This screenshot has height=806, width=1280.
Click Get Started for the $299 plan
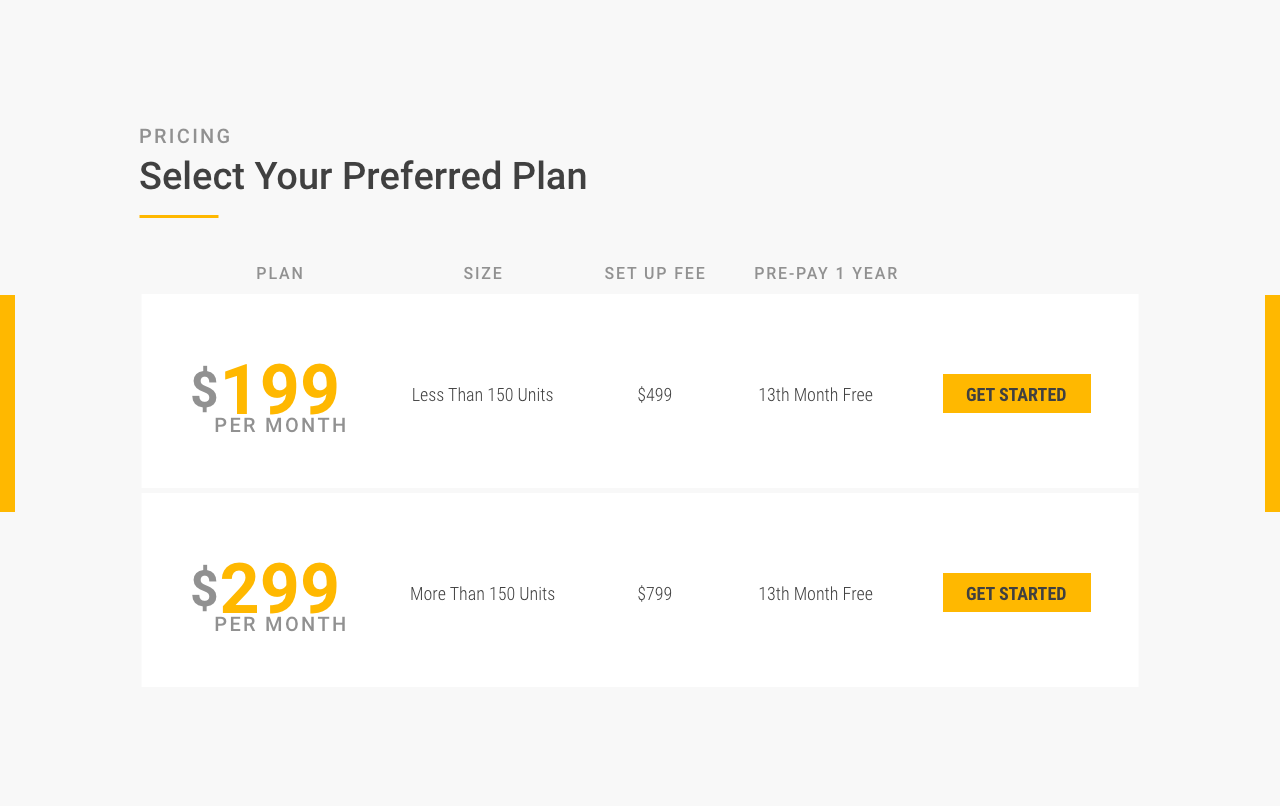coord(1016,593)
